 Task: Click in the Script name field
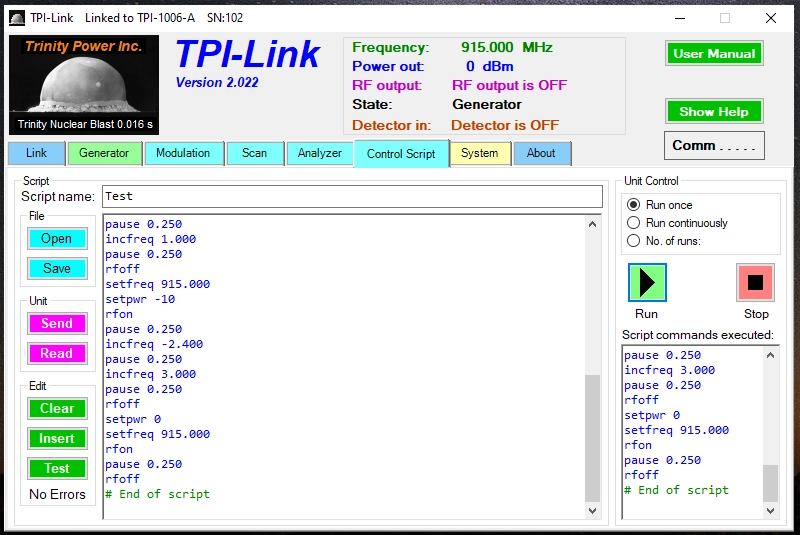click(352, 196)
